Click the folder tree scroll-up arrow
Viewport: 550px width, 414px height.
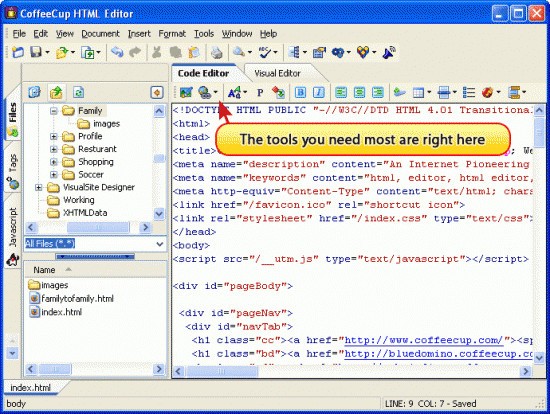(159, 111)
